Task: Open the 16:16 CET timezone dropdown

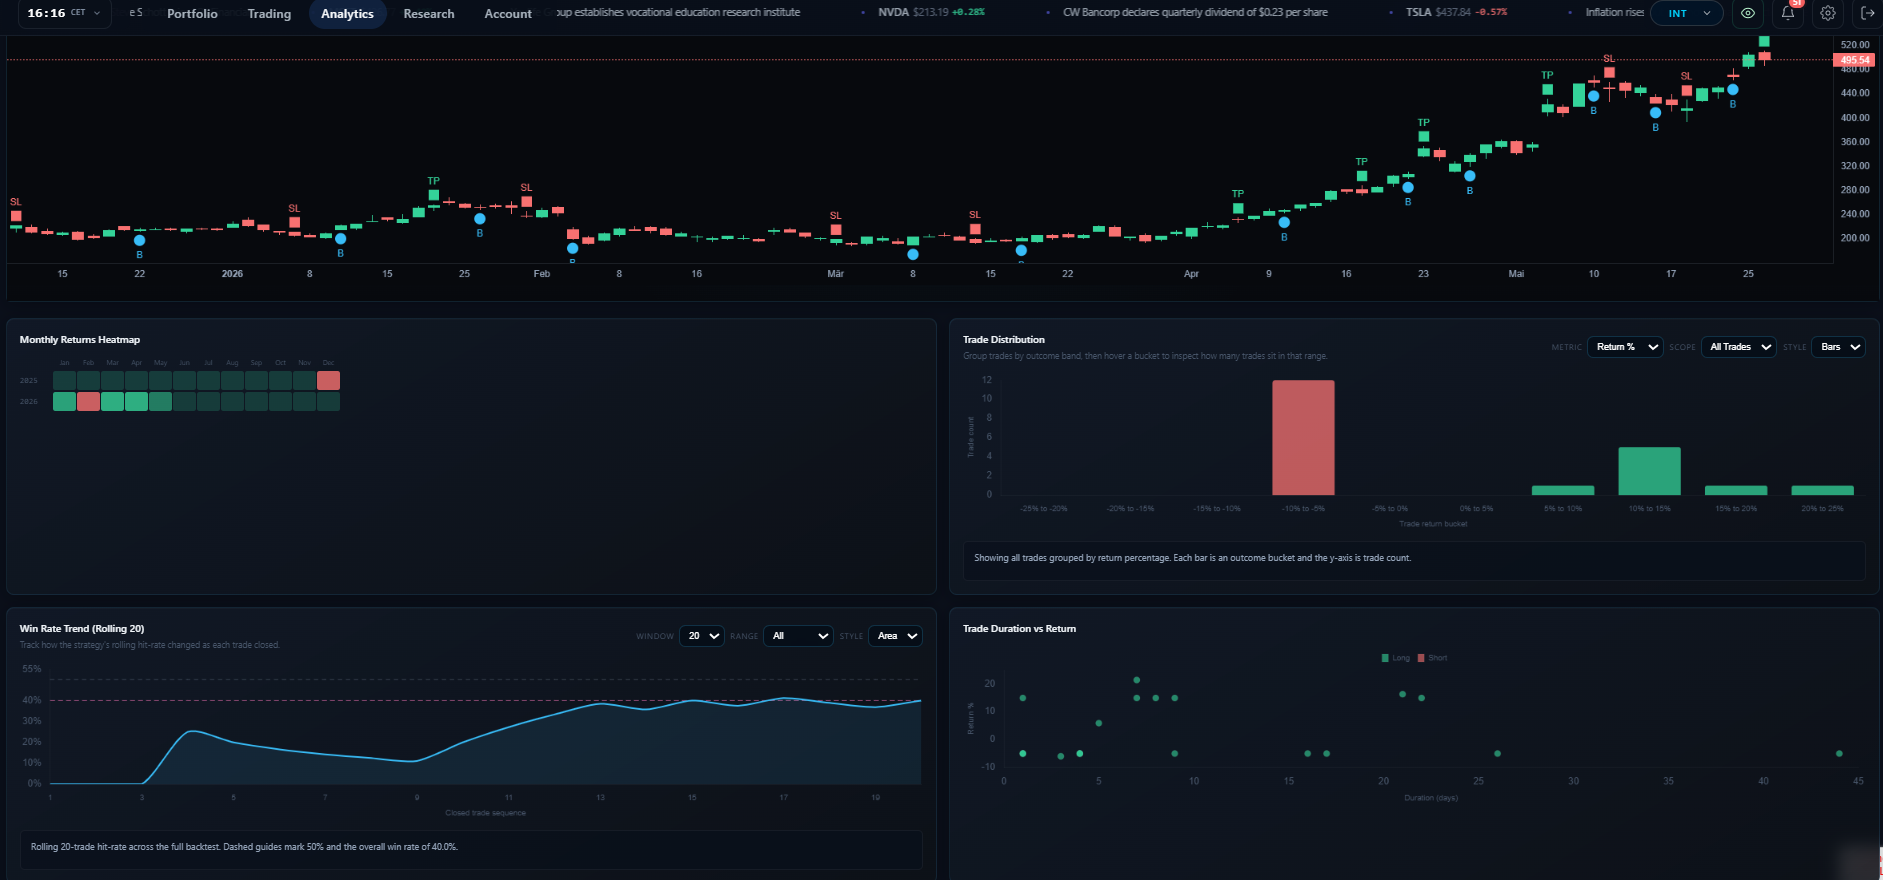Action: tap(64, 13)
